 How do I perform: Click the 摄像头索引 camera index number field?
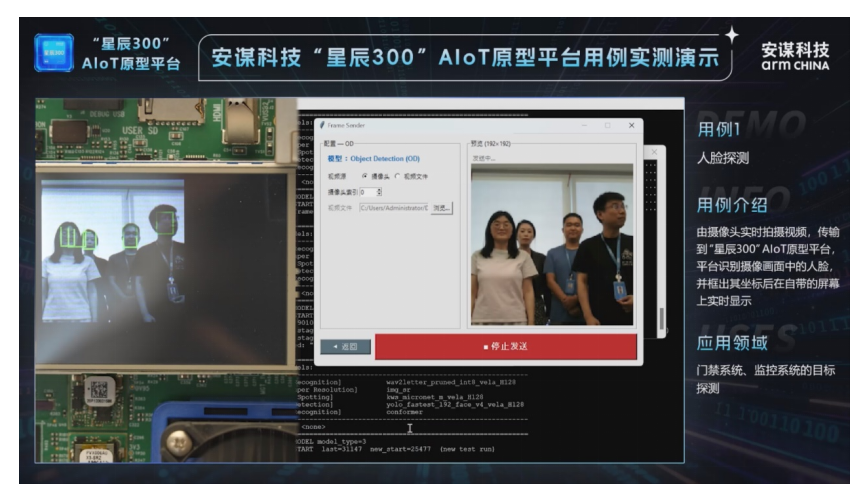[368, 192]
